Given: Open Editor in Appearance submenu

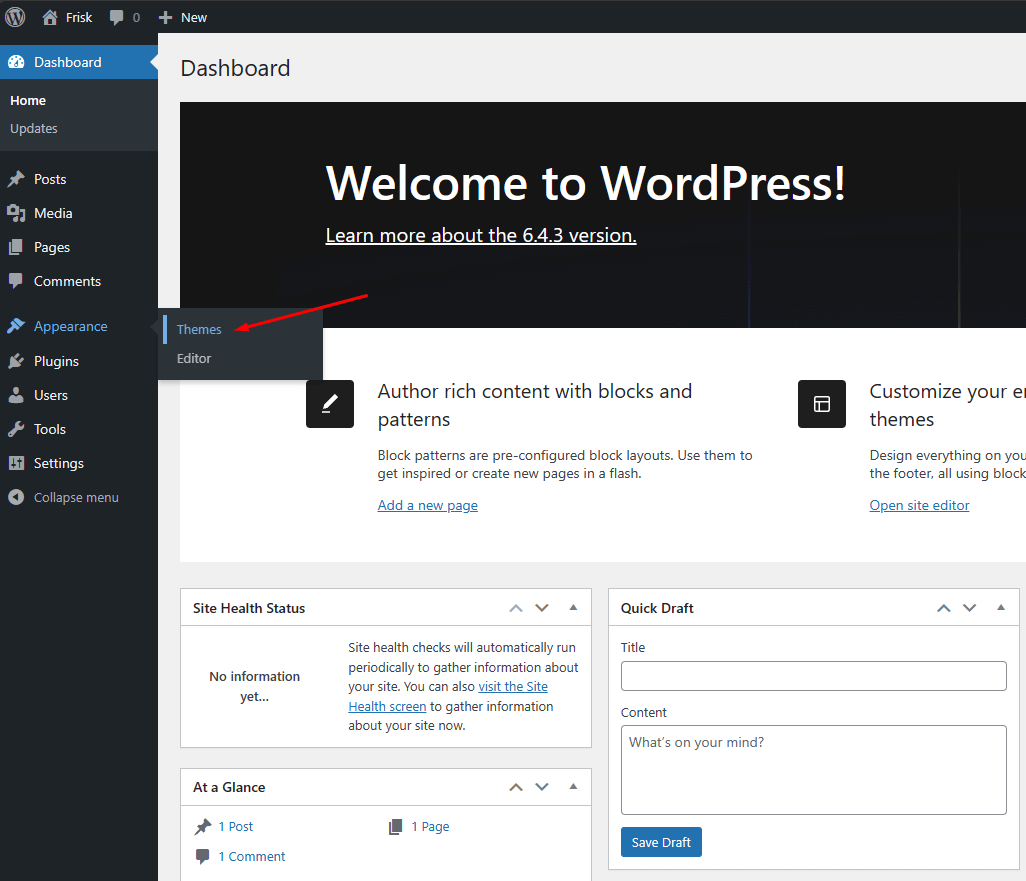Looking at the screenshot, I should [194, 358].
